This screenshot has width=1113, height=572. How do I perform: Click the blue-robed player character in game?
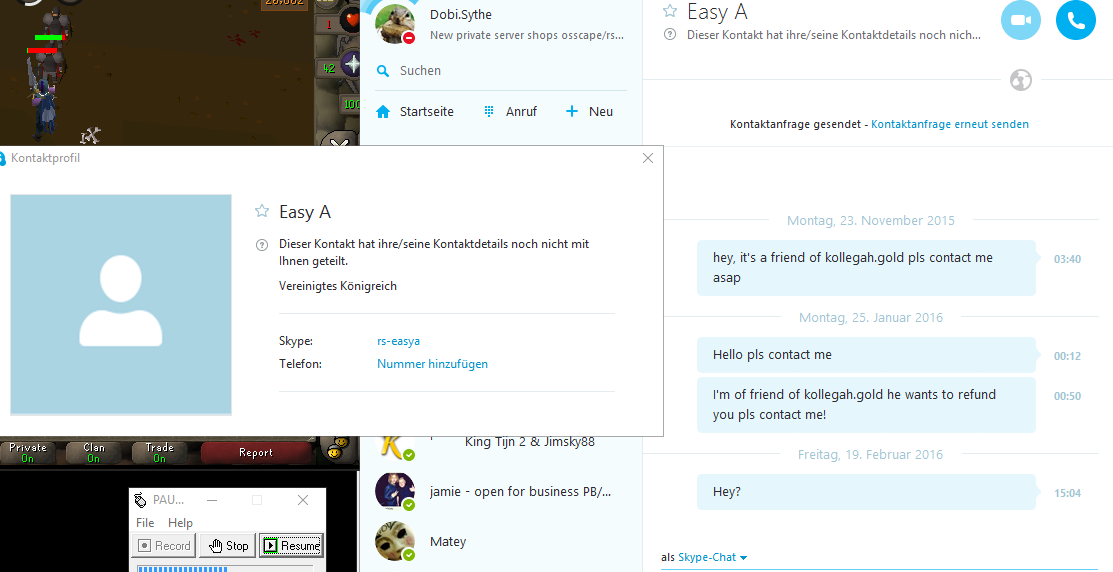click(x=43, y=106)
